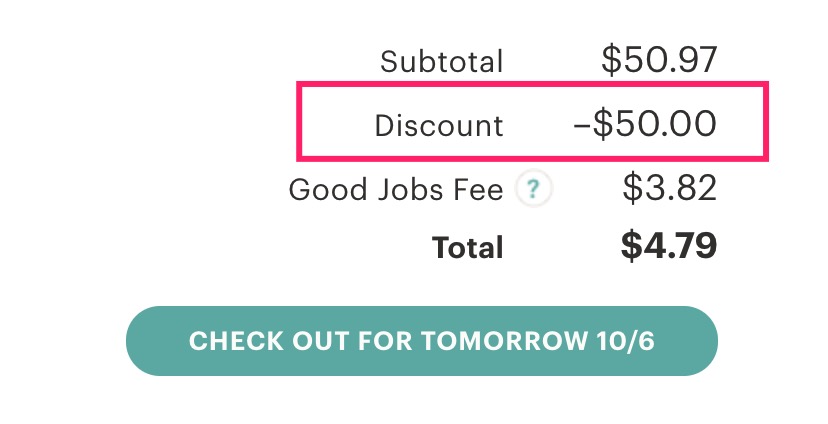Click the Subtotal label

pyautogui.click(x=442, y=61)
